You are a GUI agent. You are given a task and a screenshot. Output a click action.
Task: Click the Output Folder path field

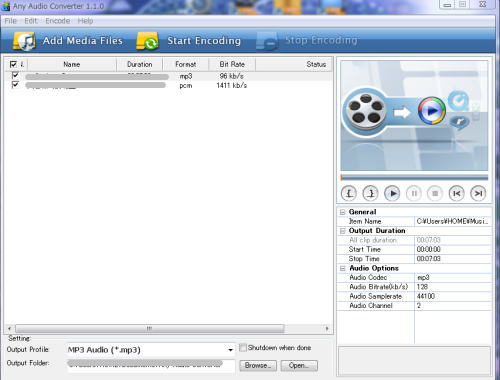151,365
